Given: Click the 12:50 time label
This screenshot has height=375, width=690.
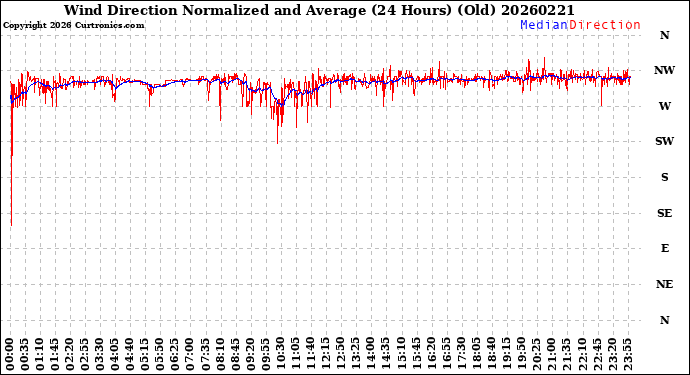Looking at the screenshot, I should (x=341, y=354).
